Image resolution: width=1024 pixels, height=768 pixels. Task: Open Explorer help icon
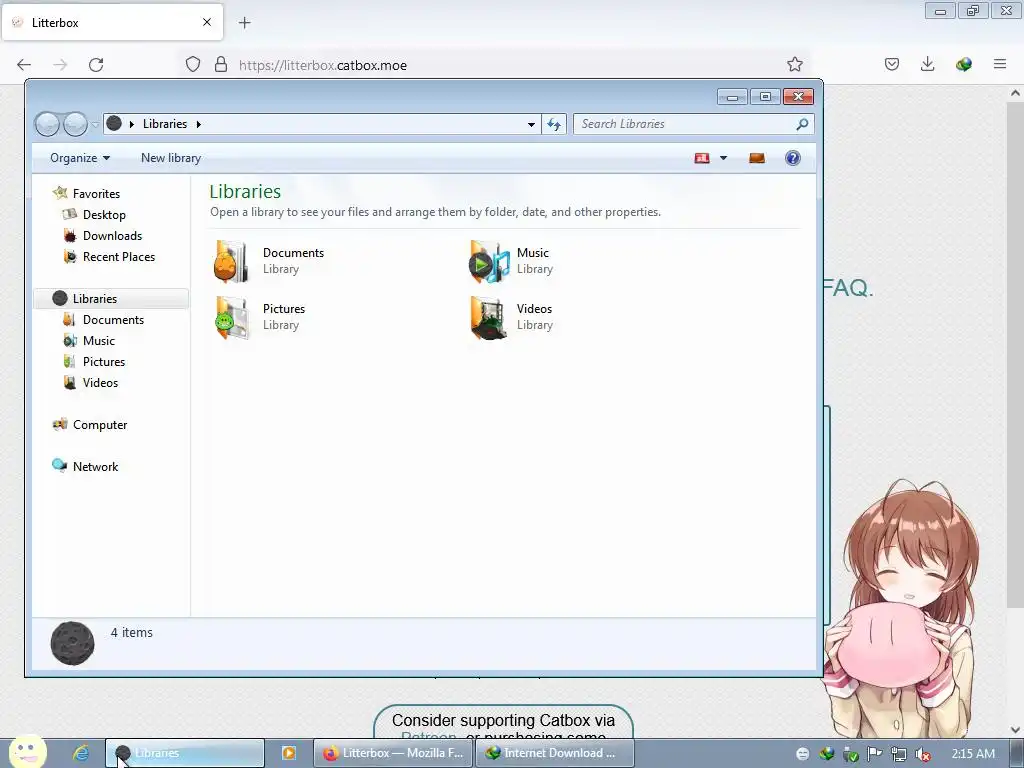[x=793, y=158]
